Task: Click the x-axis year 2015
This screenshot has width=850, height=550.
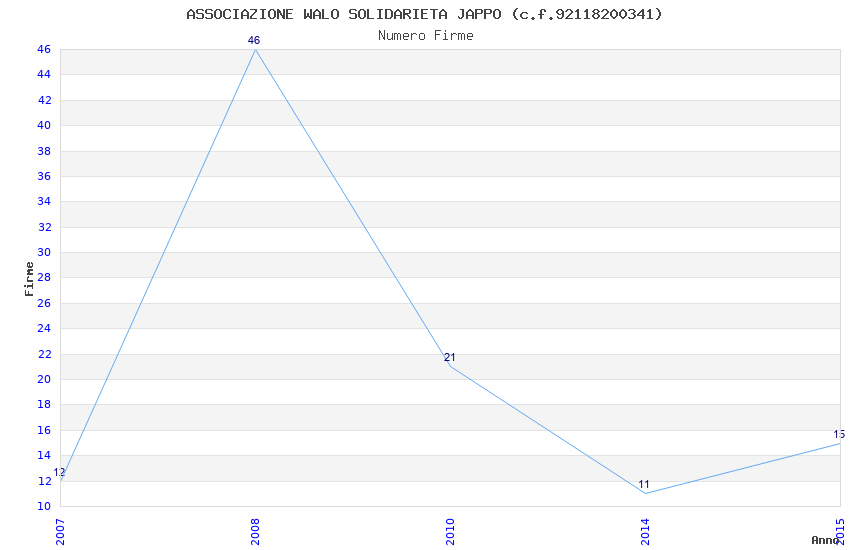Action: (840, 532)
